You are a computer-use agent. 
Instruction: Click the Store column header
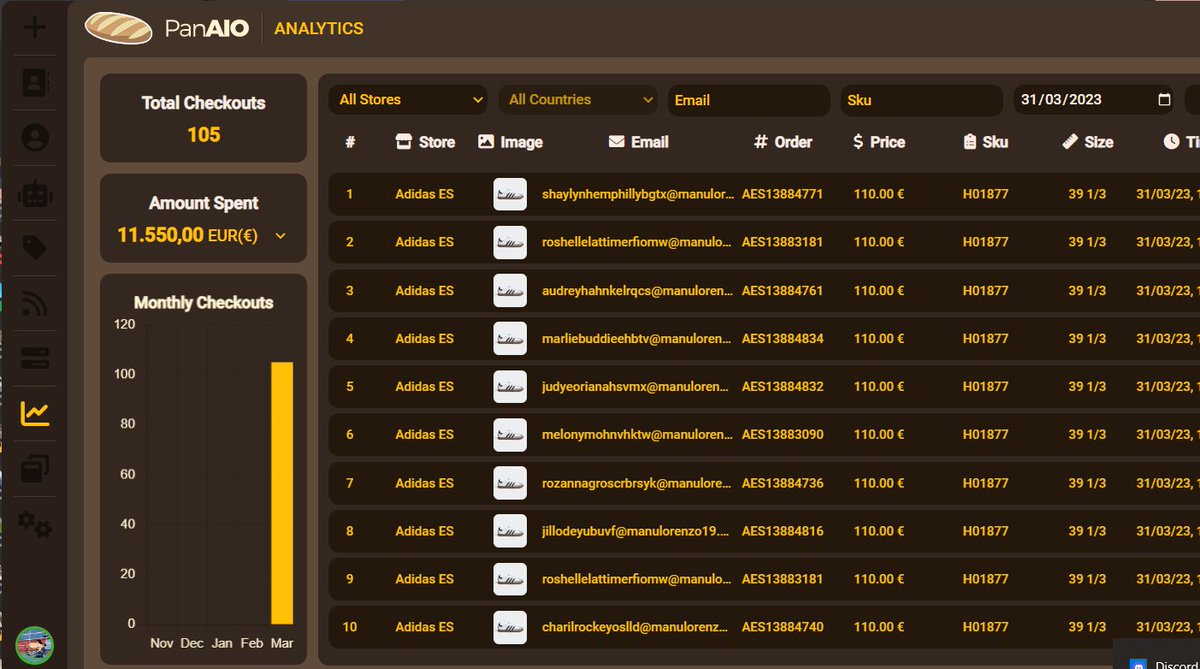point(425,142)
